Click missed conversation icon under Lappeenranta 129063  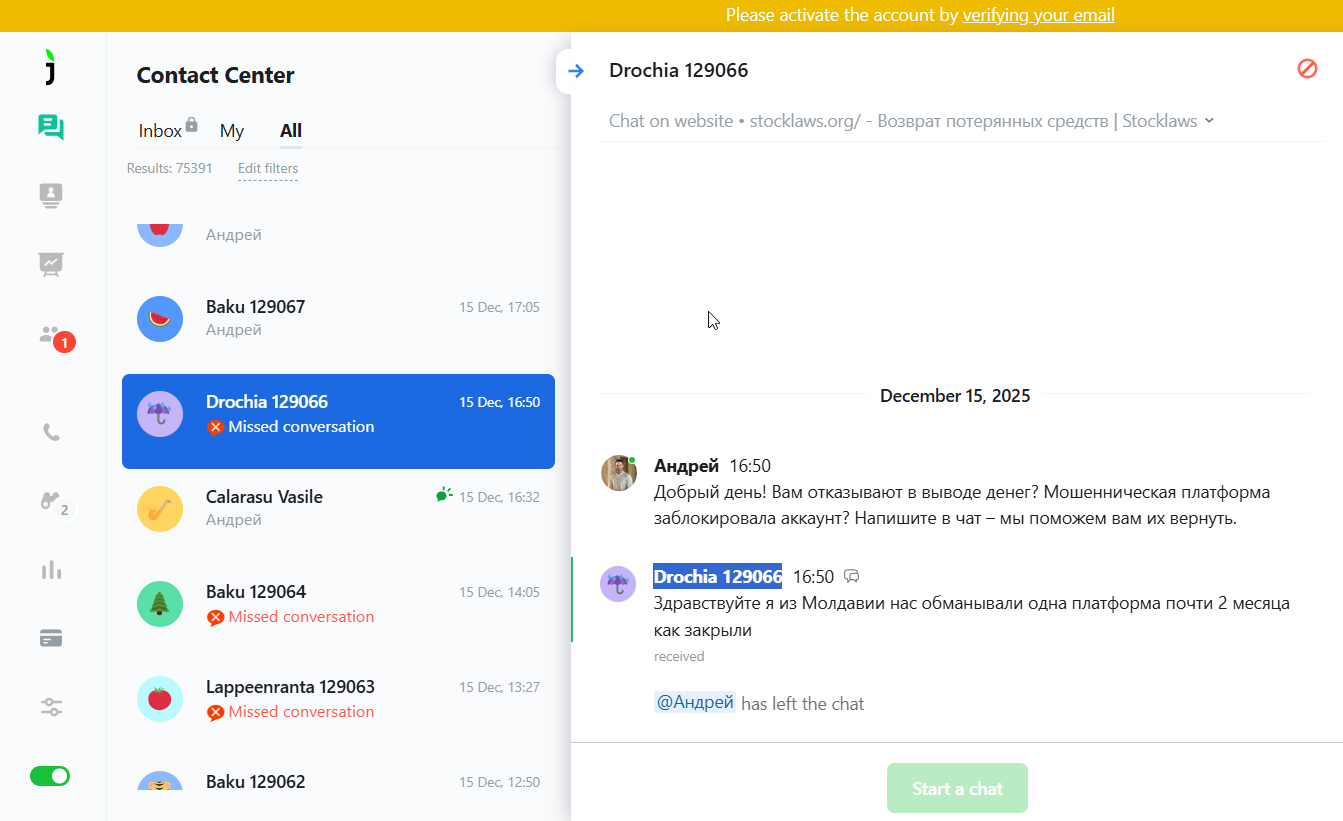(x=215, y=713)
